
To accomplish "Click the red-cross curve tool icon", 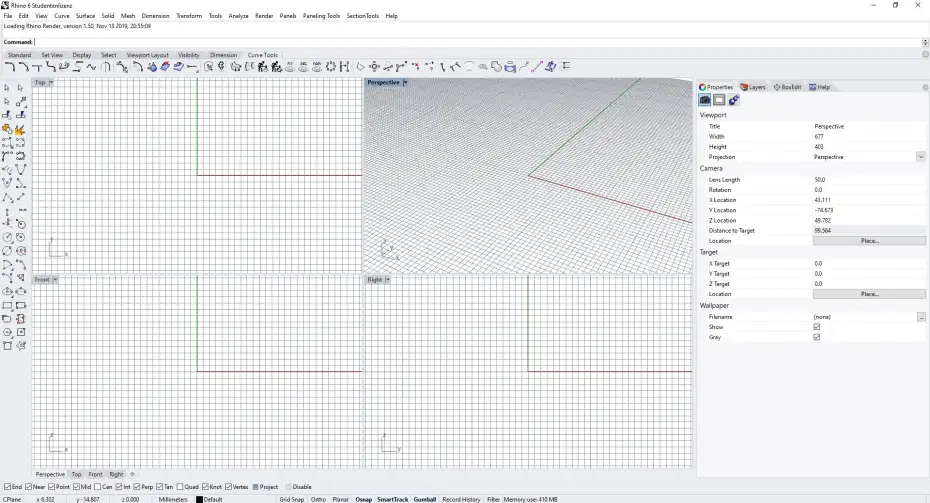I will [x=415, y=67].
